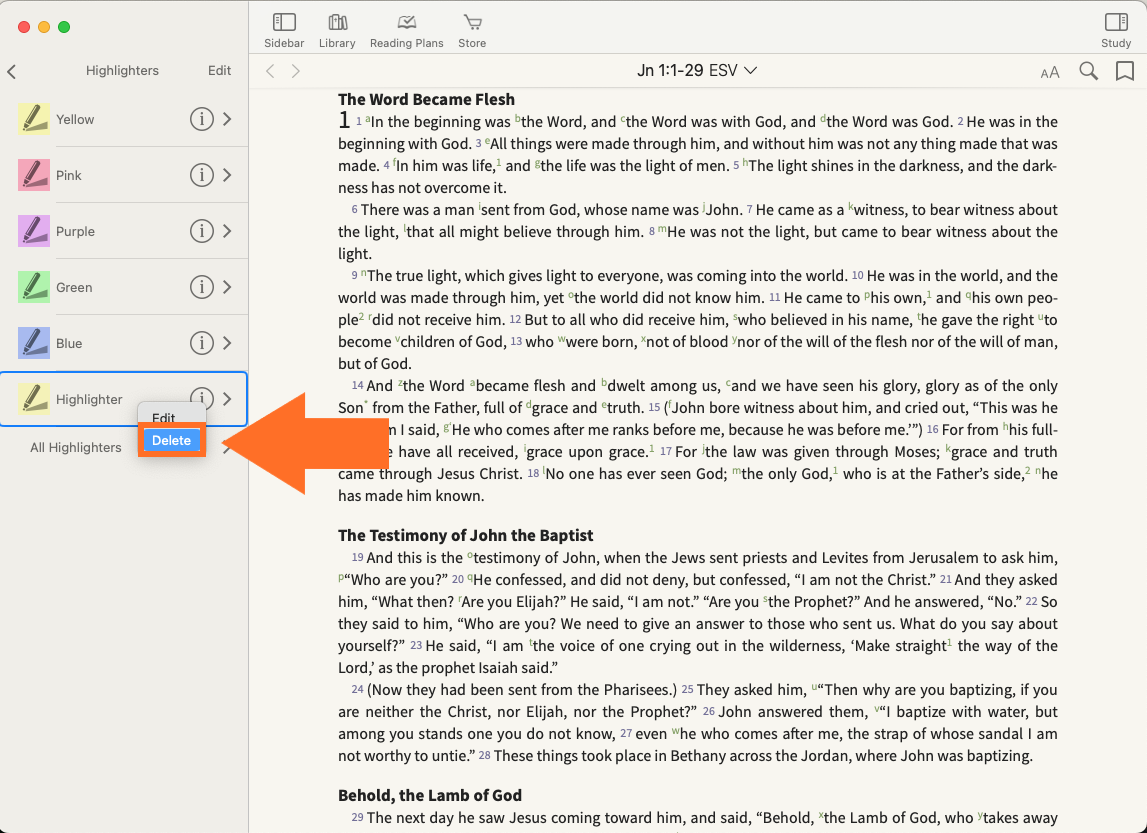The image size is (1147, 833).
Task: Open the Jn 1:1-29 ESV passage dropdown
Action: click(x=697, y=71)
